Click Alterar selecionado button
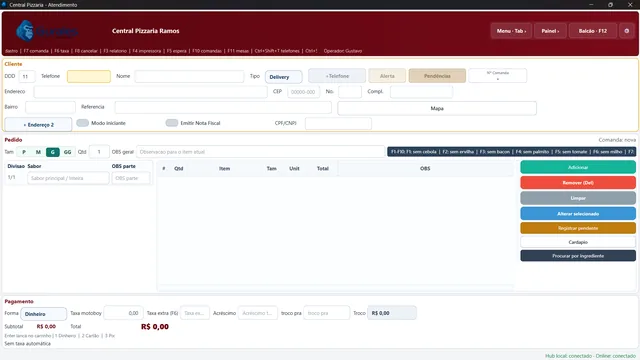The image size is (640, 360). coord(578,213)
